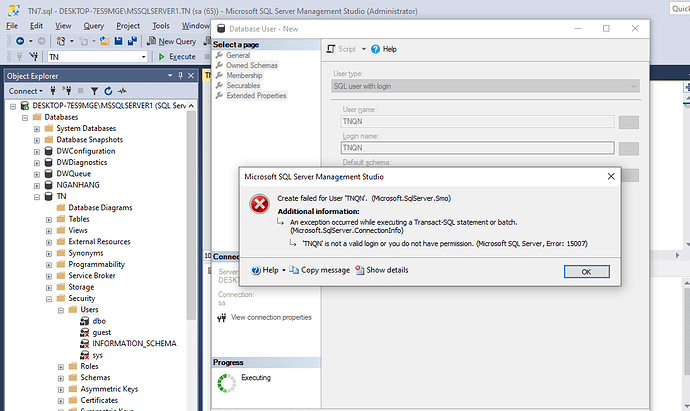The image size is (690, 411).
Task: Click OK in the error dialog
Action: 587,272
